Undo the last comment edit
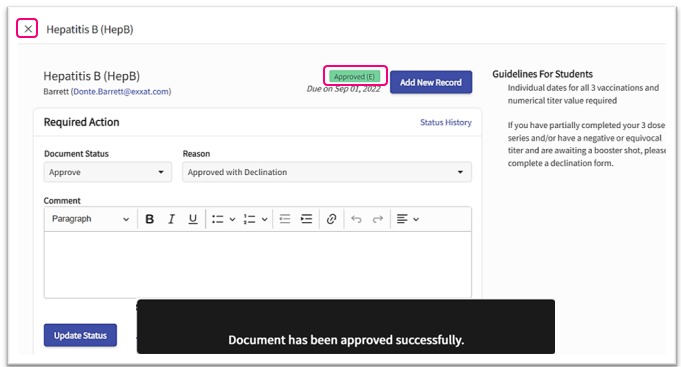This screenshot has width=681, height=367. click(x=356, y=219)
